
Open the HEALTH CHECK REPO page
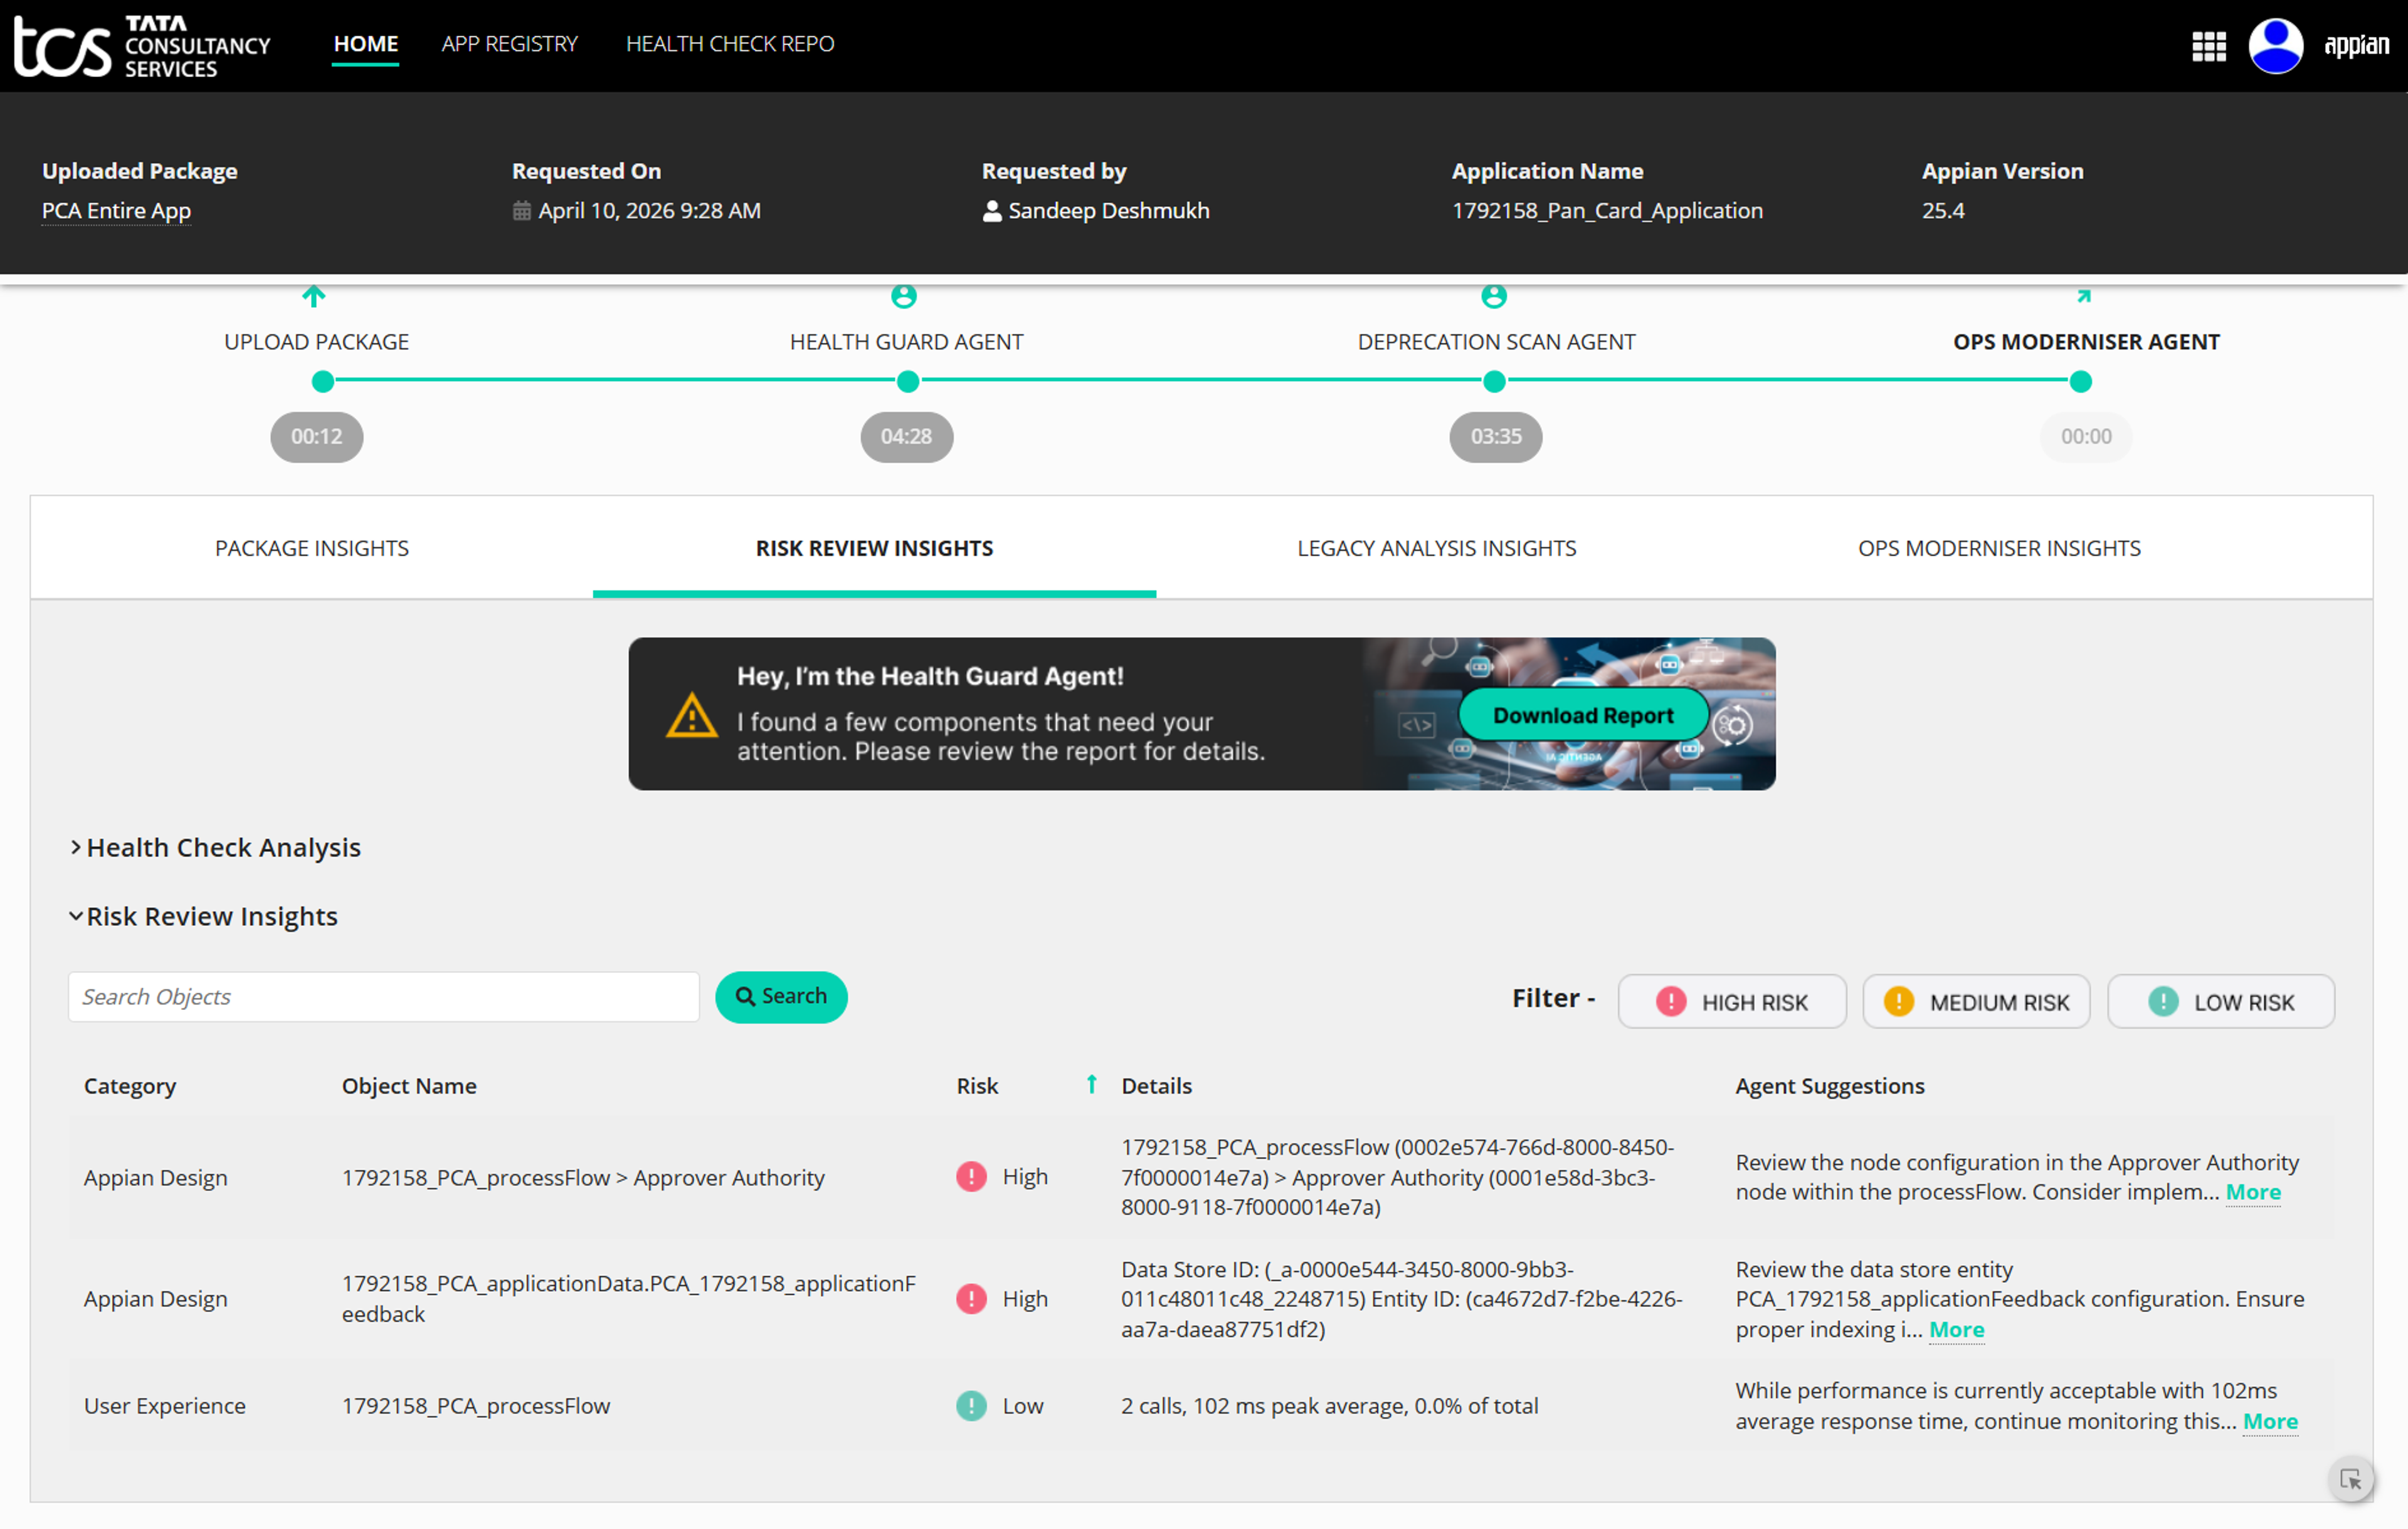pyautogui.click(x=730, y=44)
